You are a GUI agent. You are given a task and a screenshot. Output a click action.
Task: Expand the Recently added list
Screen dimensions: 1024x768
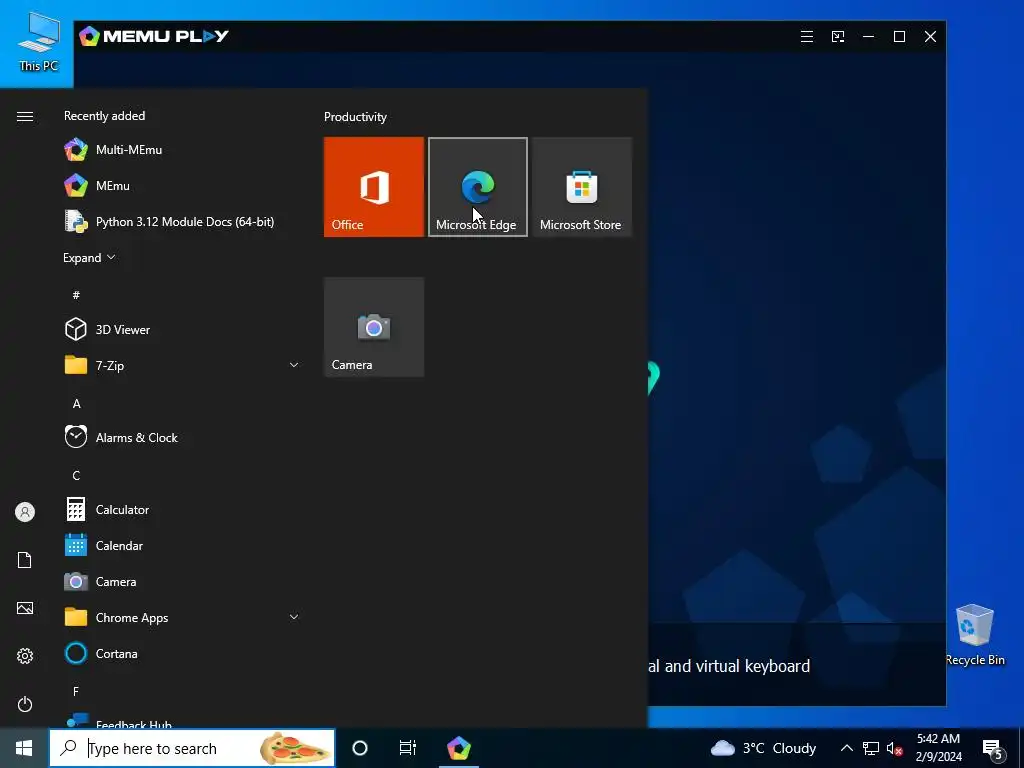(89, 257)
